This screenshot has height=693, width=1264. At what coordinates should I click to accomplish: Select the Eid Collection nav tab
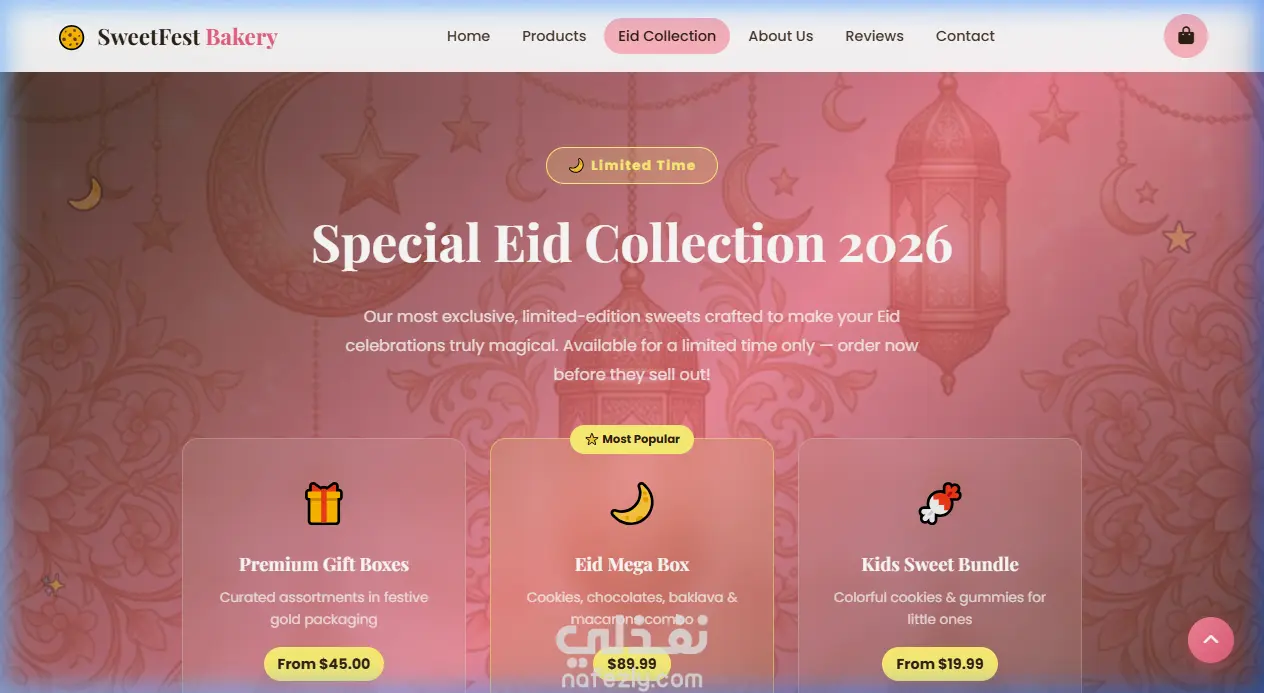point(667,36)
